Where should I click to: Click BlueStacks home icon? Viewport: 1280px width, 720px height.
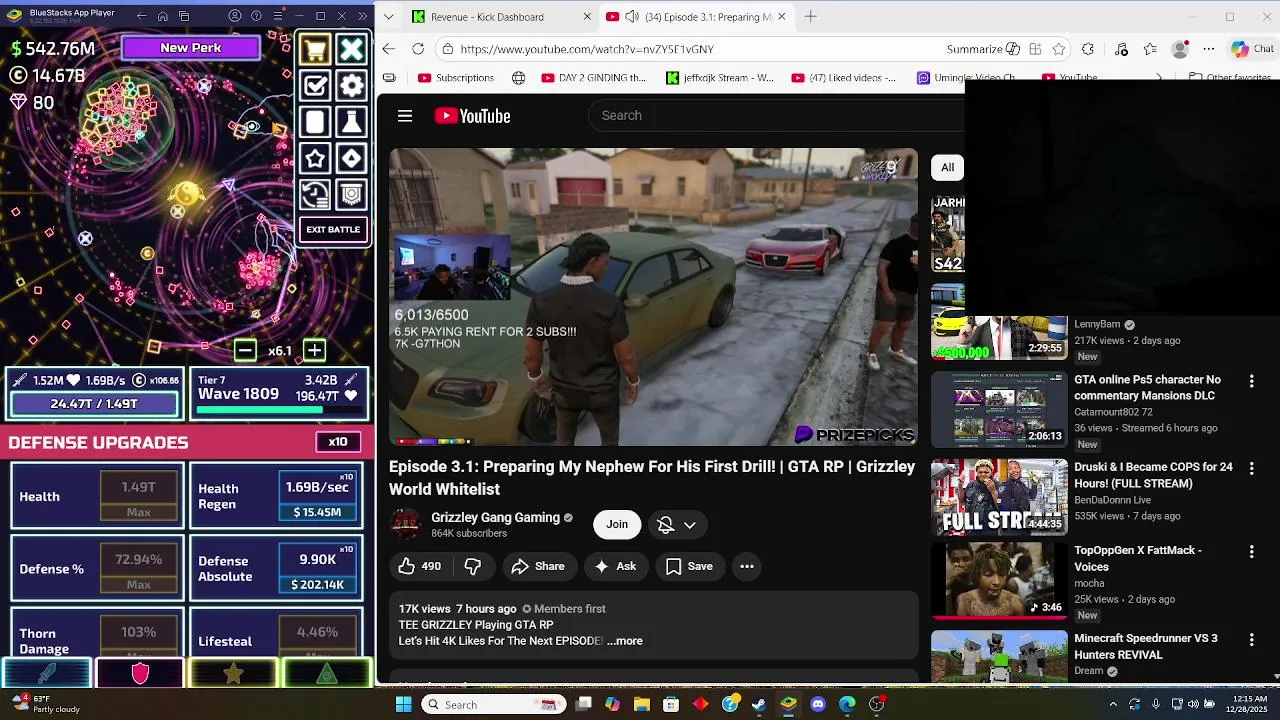162,16
